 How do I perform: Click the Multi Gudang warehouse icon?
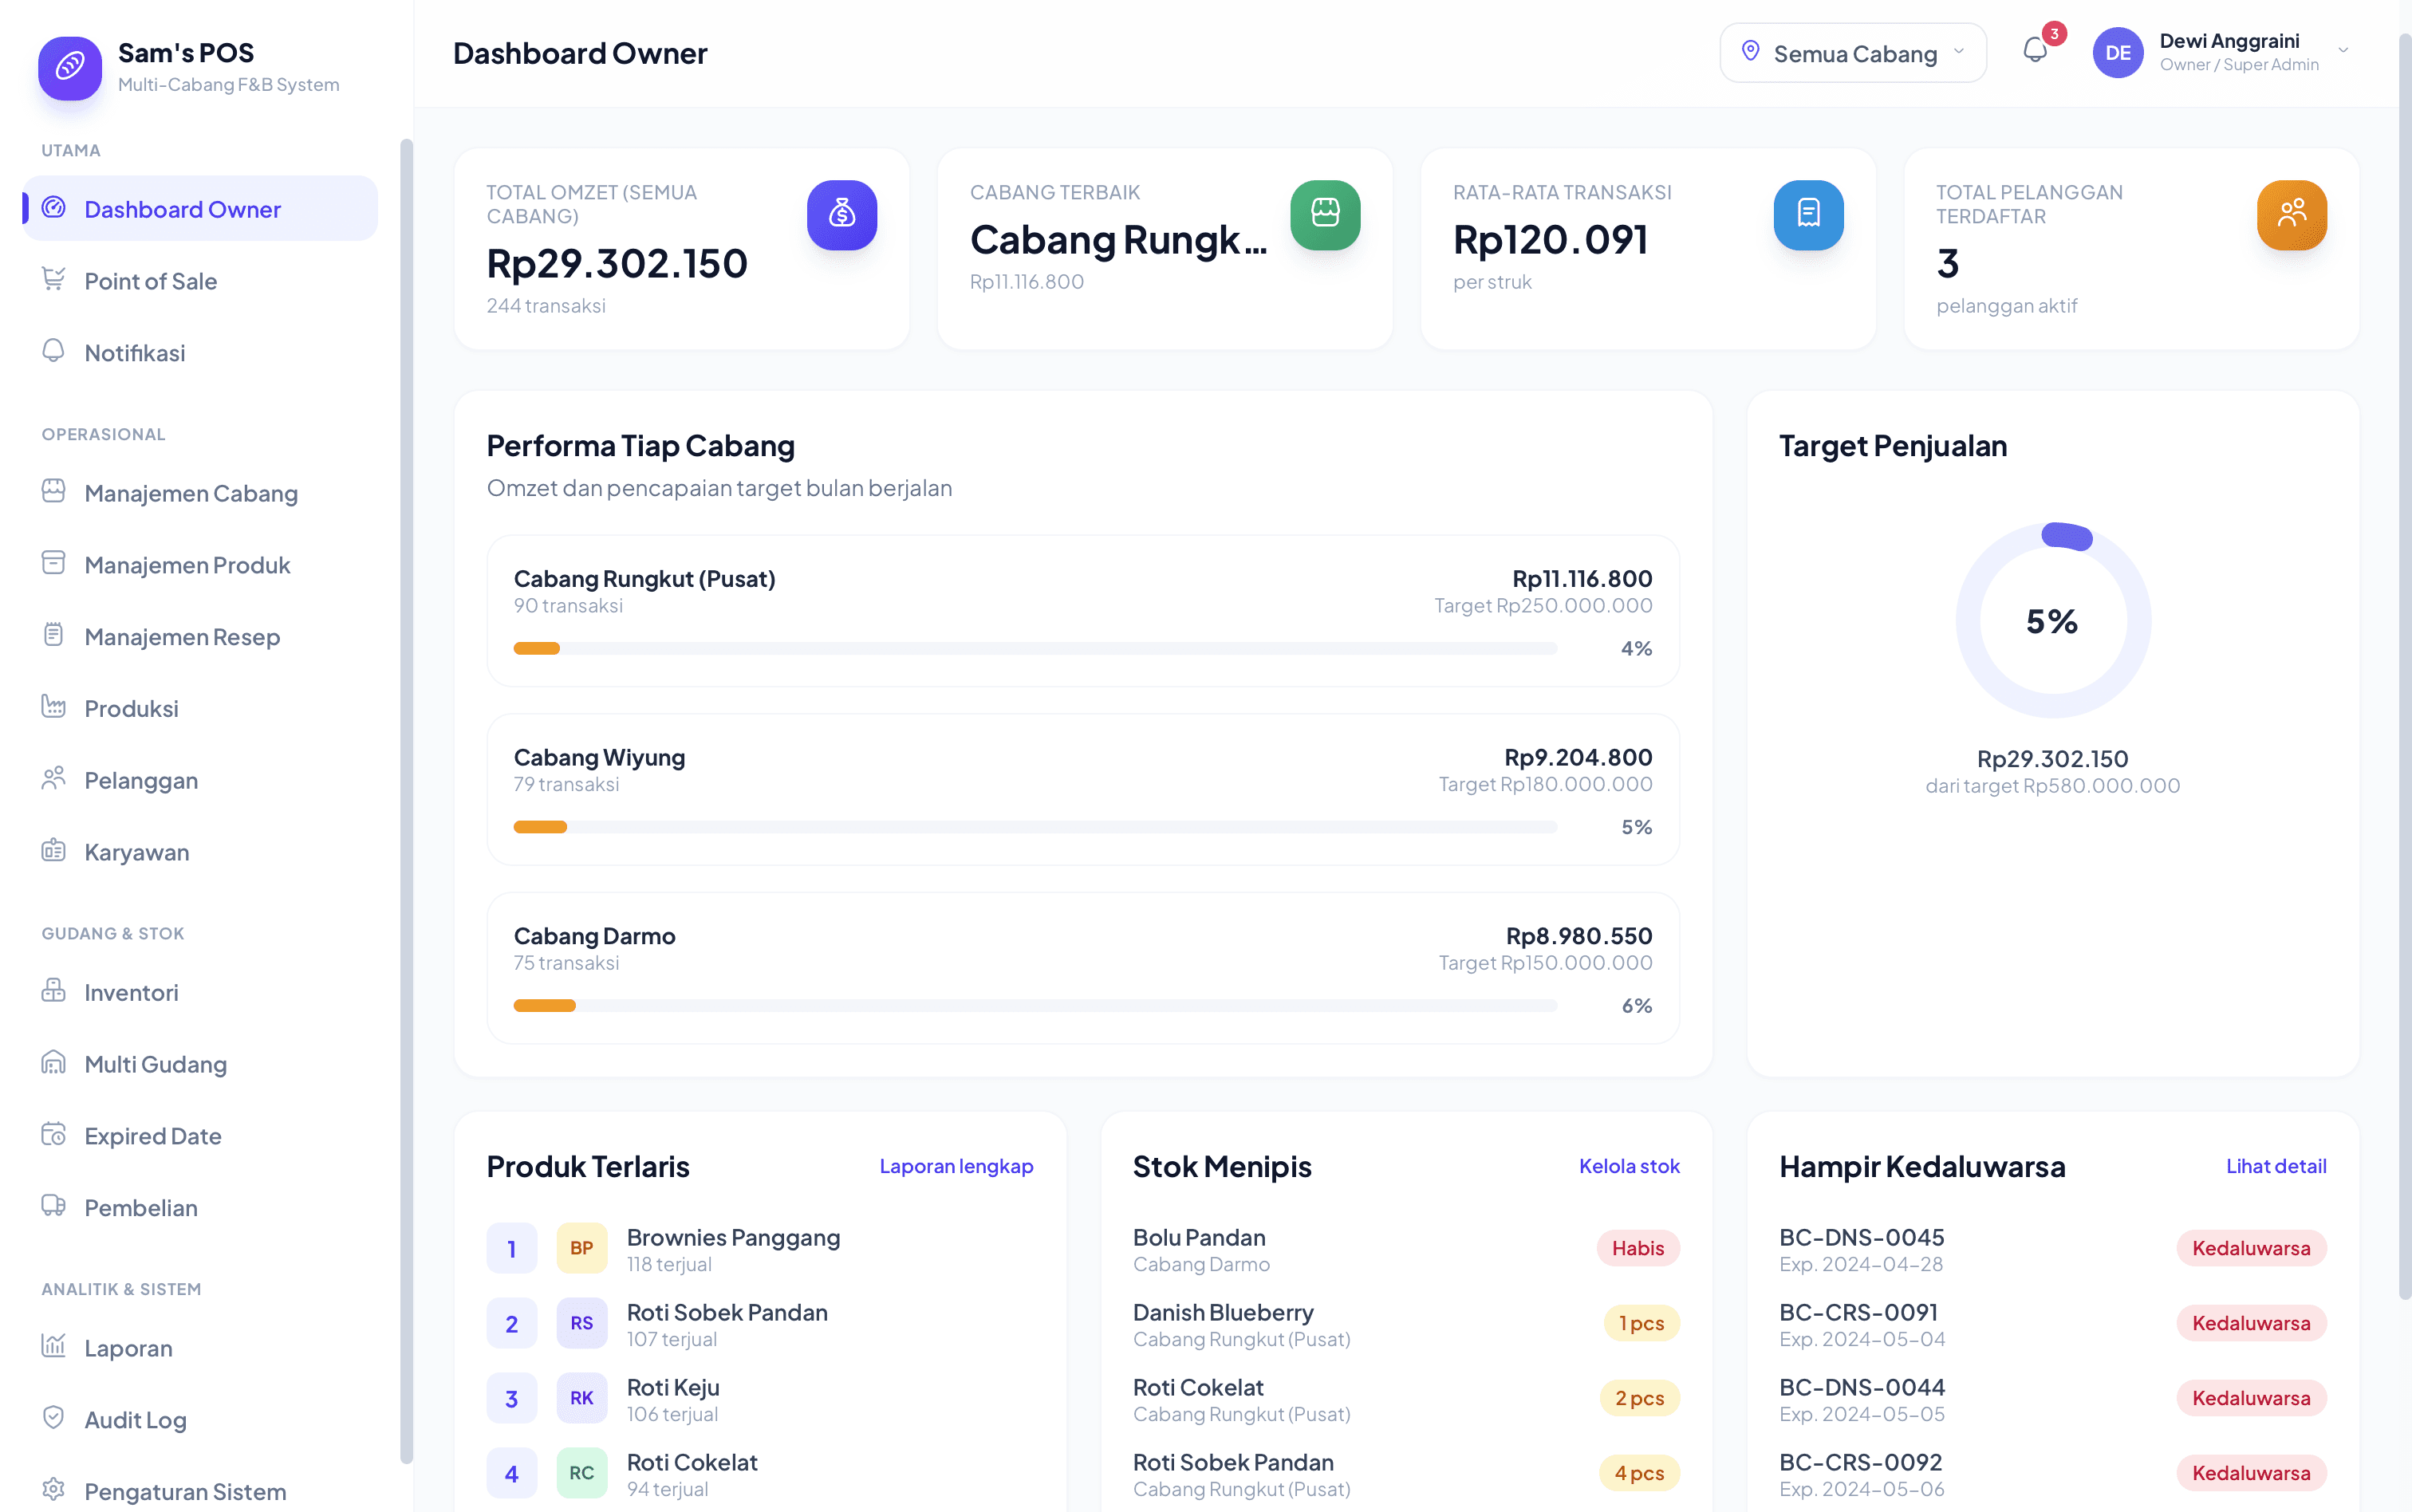click(x=54, y=1063)
